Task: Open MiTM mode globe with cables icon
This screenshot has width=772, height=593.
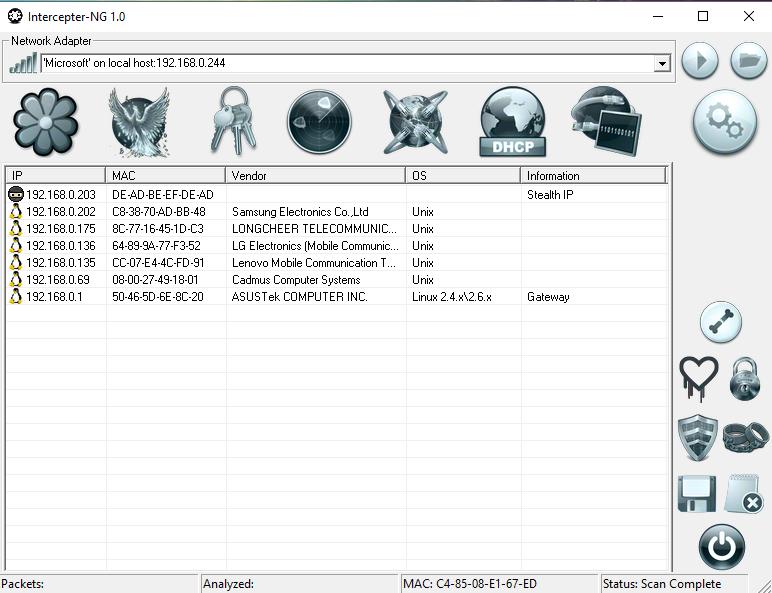Action: coord(416,122)
